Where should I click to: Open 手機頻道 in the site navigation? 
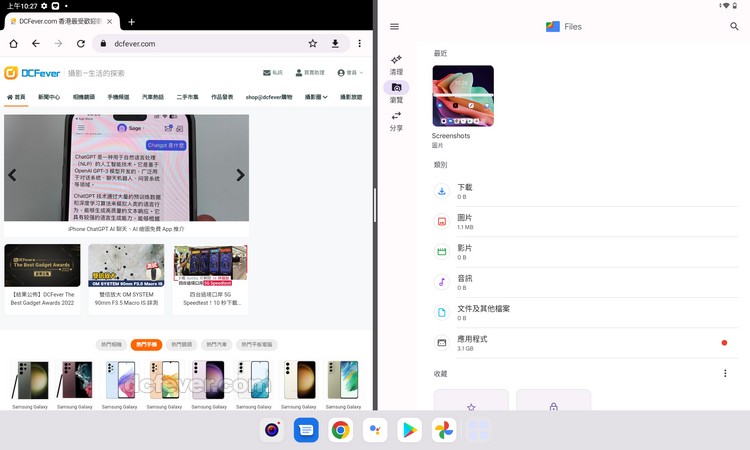118,97
